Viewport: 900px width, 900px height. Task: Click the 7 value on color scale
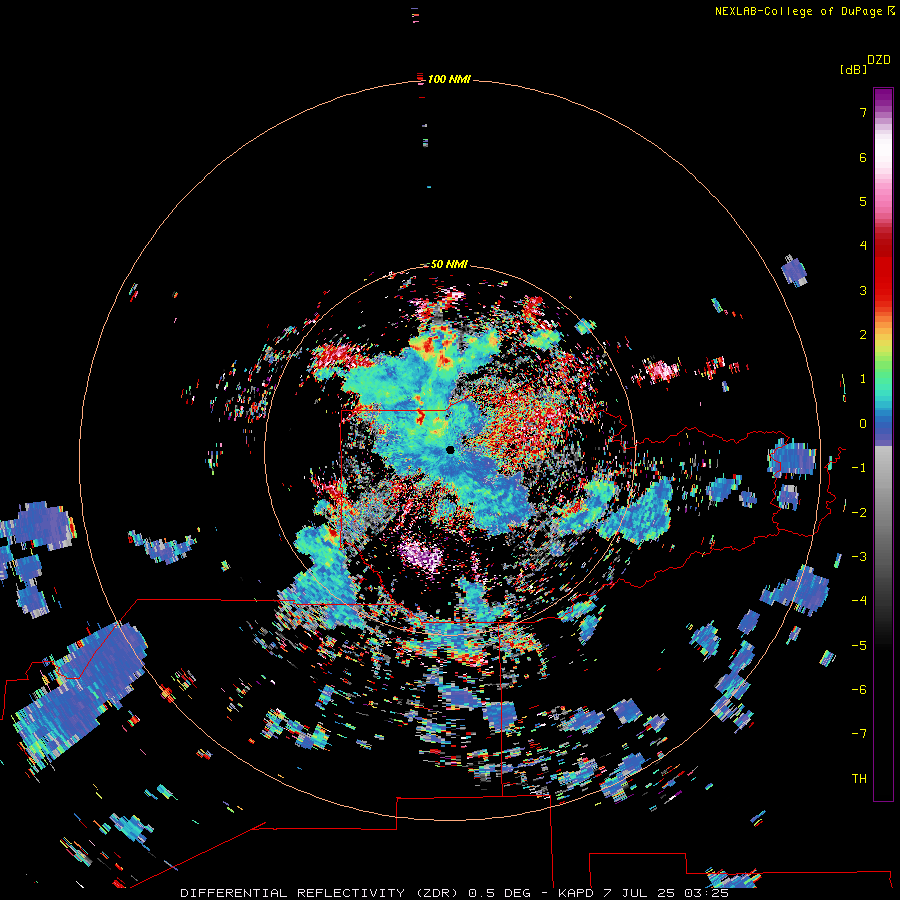click(x=863, y=112)
